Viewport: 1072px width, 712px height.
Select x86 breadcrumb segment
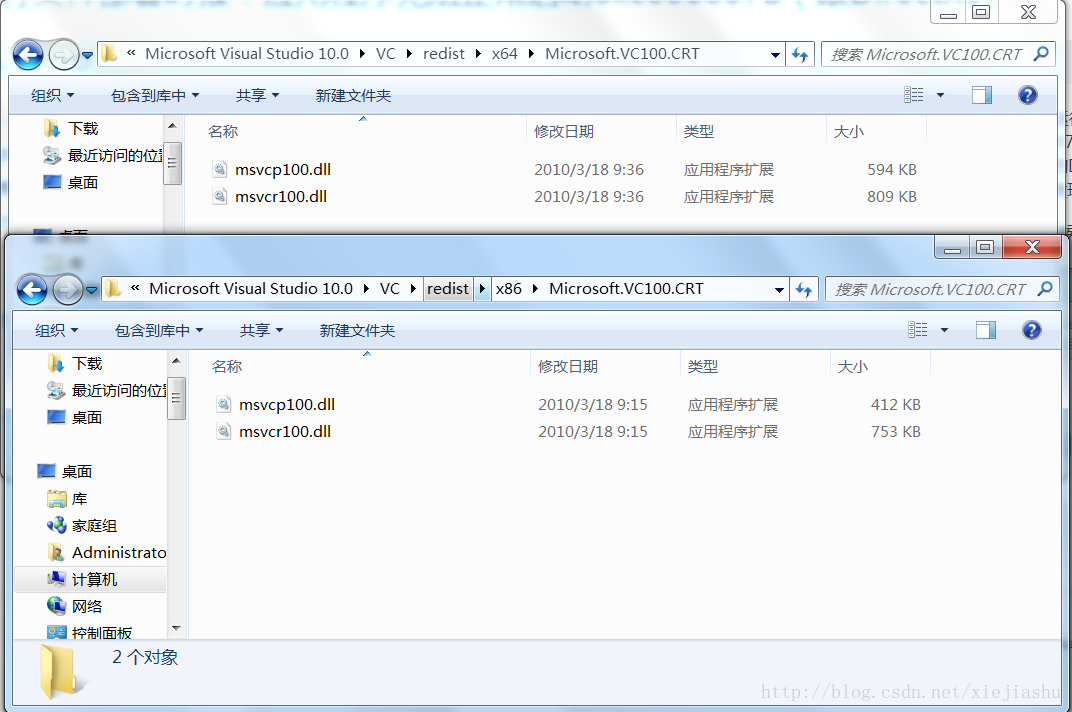coord(509,289)
